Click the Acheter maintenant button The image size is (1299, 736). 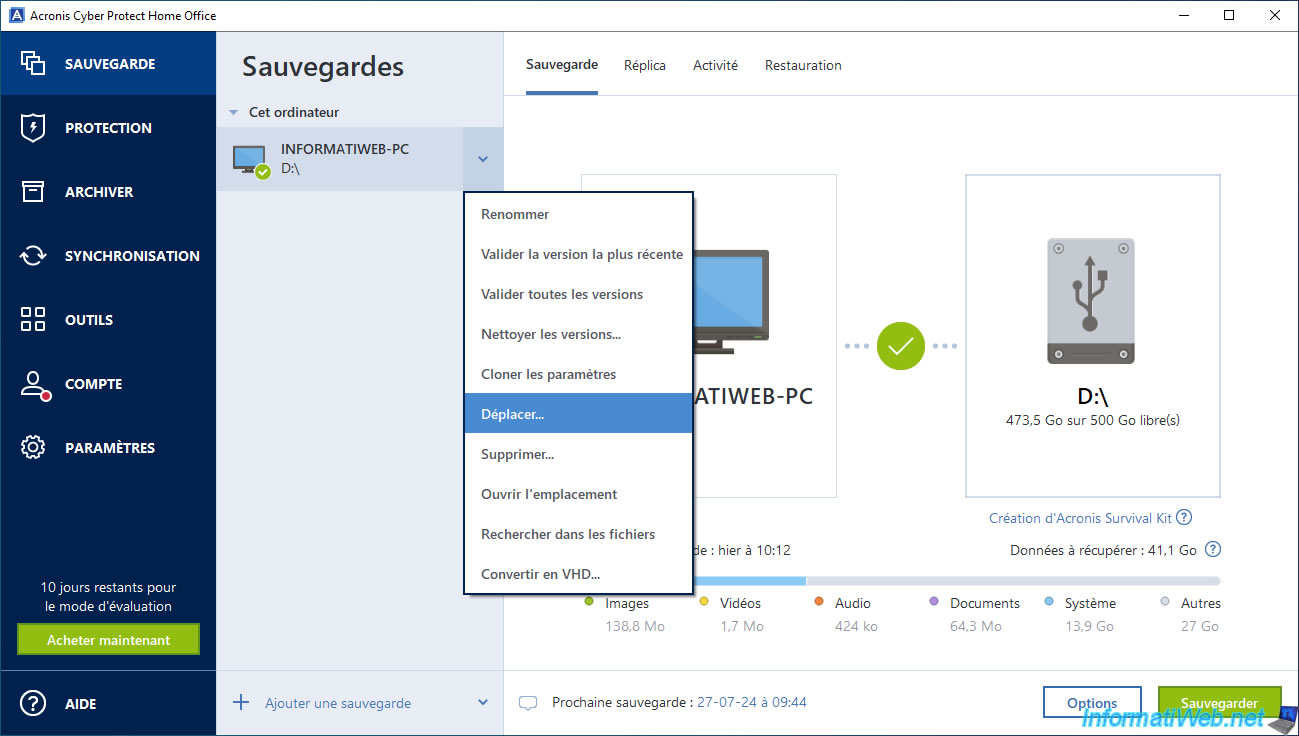tap(109, 640)
